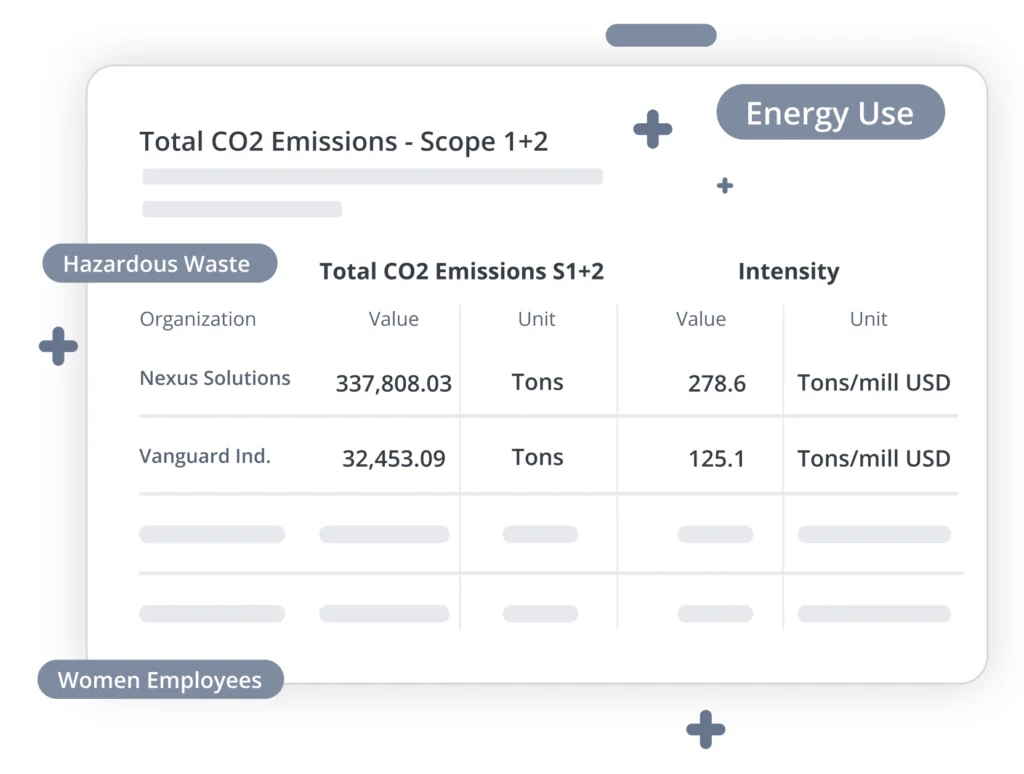Image resolution: width=1024 pixels, height=774 pixels.
Task: Select the Energy Use tag
Action: (830, 113)
